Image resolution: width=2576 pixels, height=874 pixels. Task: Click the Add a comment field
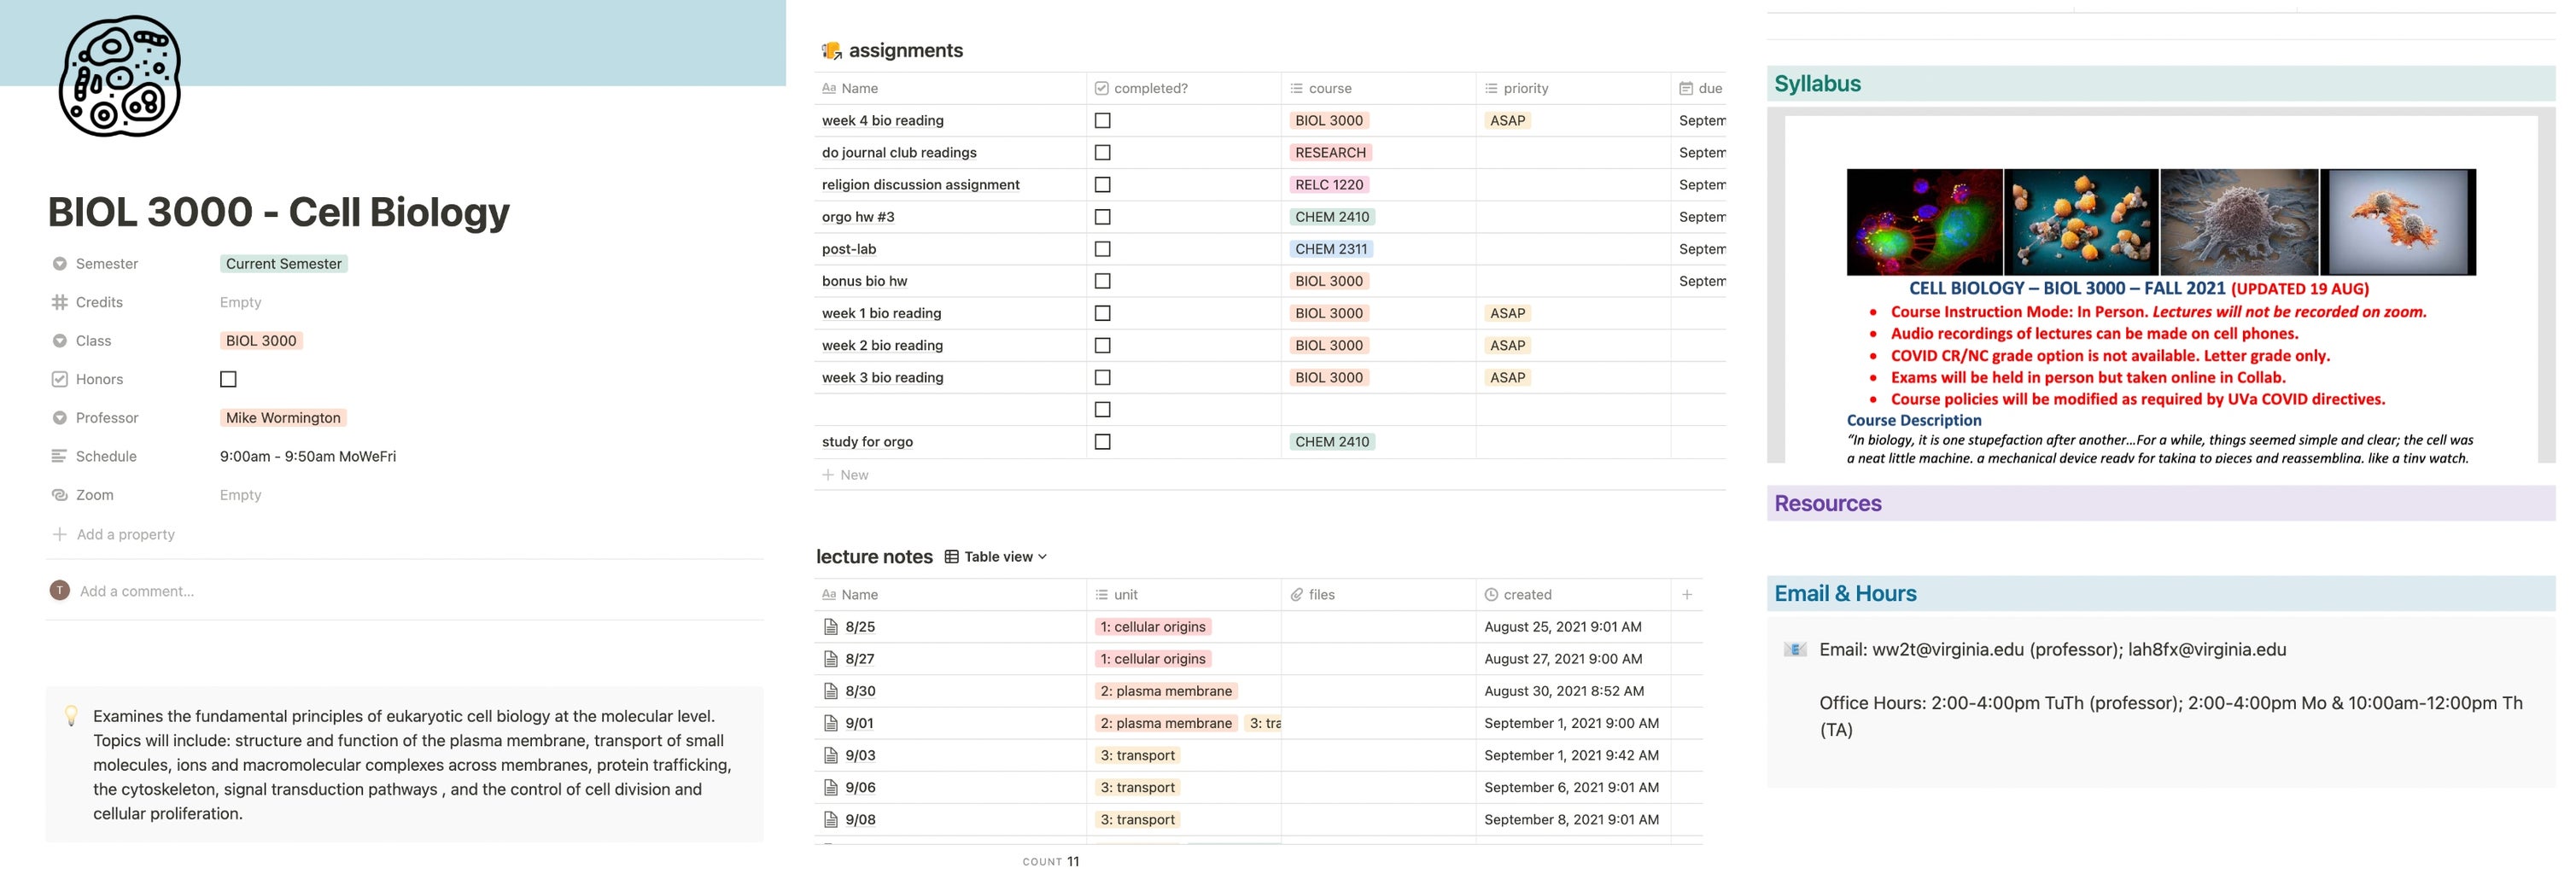click(137, 591)
